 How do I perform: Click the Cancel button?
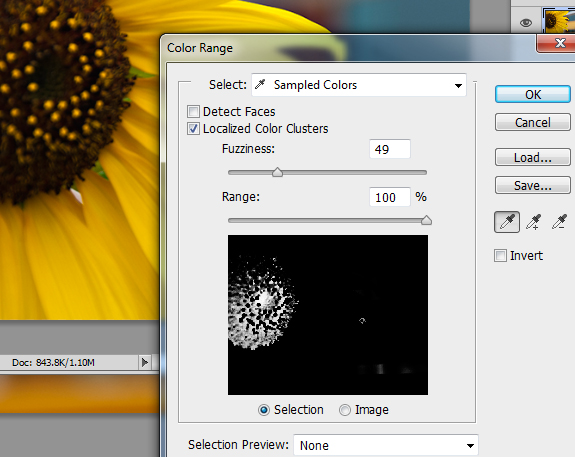coord(533,122)
